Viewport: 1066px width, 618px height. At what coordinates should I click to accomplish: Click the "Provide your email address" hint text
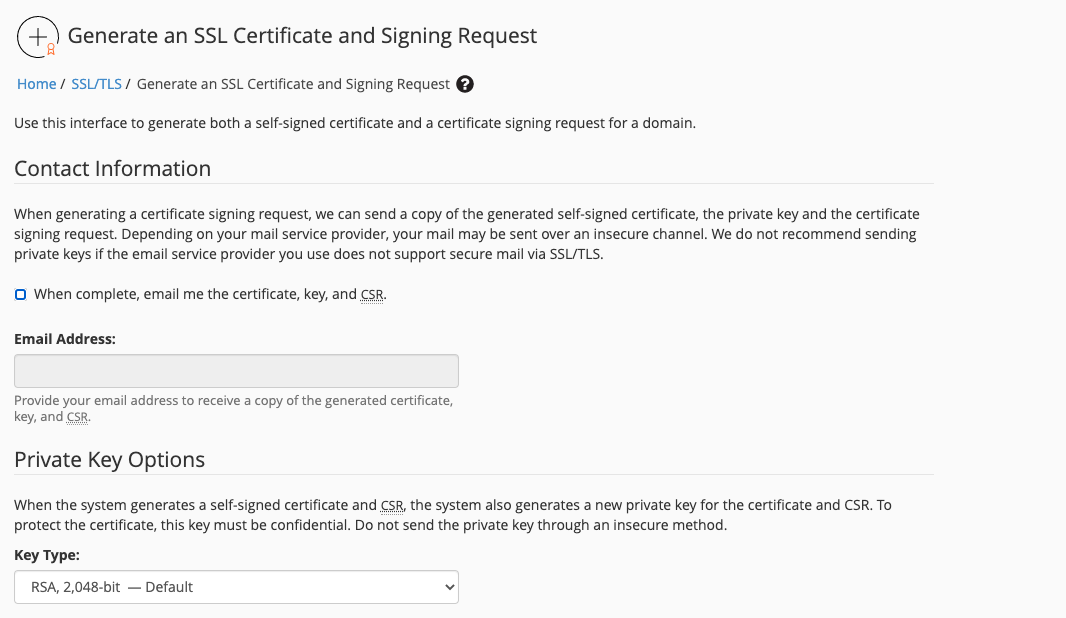(x=234, y=409)
